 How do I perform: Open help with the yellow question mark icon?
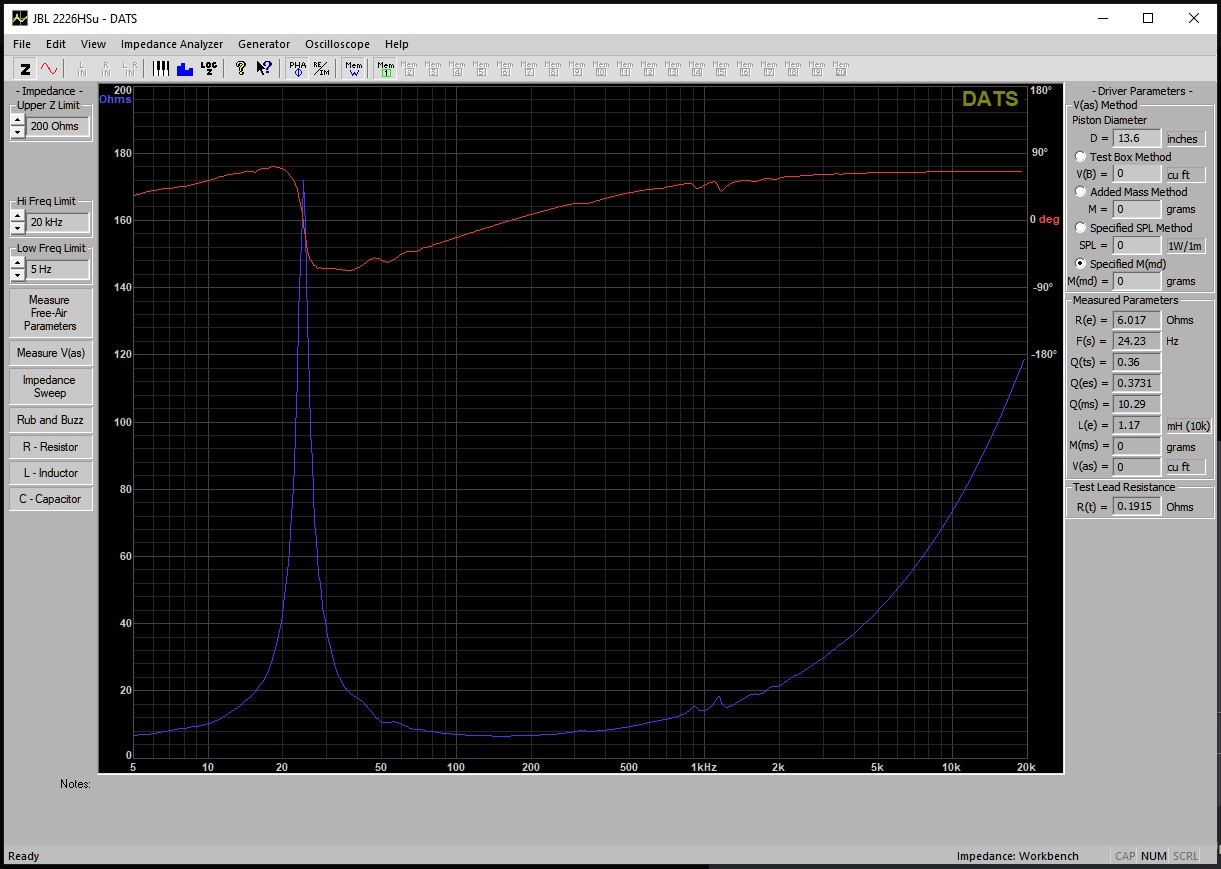click(240, 68)
